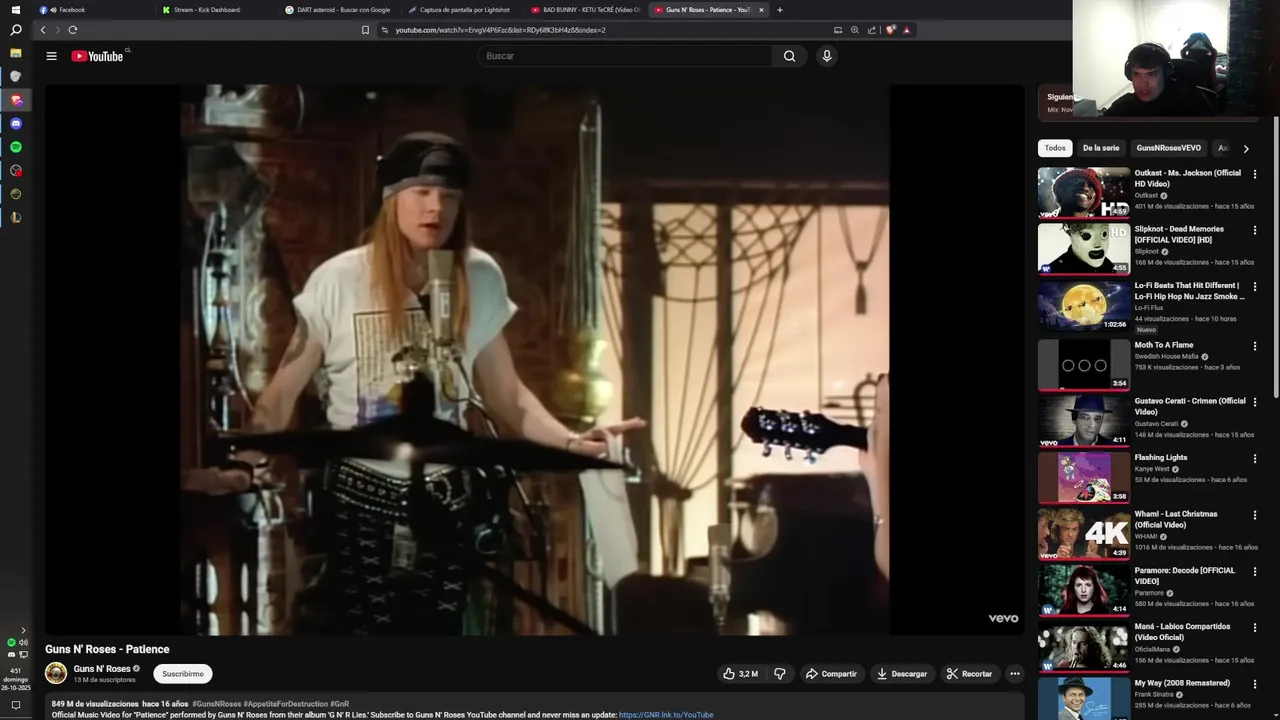Submit search with the magnifier button
Image resolution: width=1280 pixels, height=720 pixels.
[x=789, y=56]
